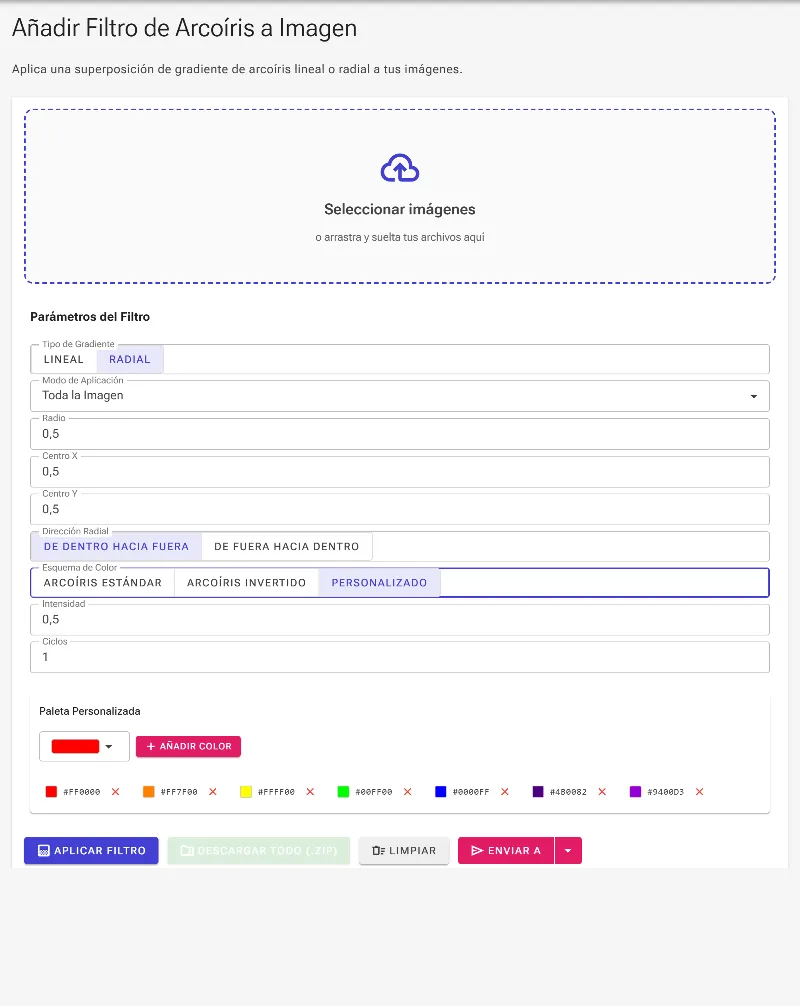
Task: Remove color #FF0000 from palette
Action: pos(115,792)
